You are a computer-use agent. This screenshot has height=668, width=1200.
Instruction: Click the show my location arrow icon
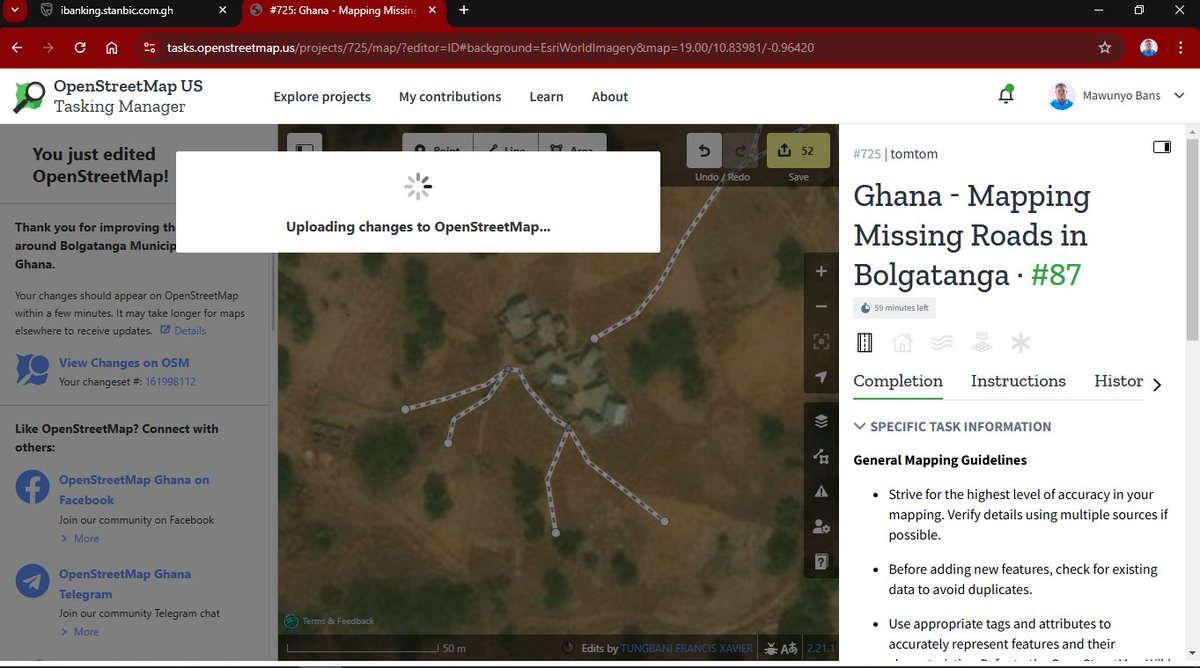(821, 377)
